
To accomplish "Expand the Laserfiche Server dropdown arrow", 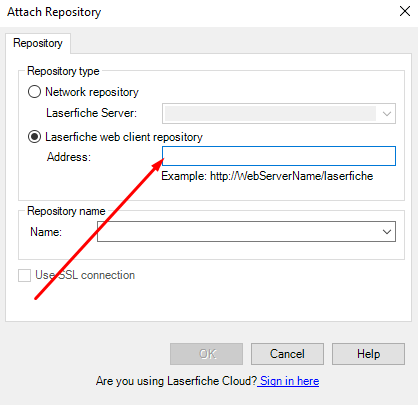I will tap(387, 114).
